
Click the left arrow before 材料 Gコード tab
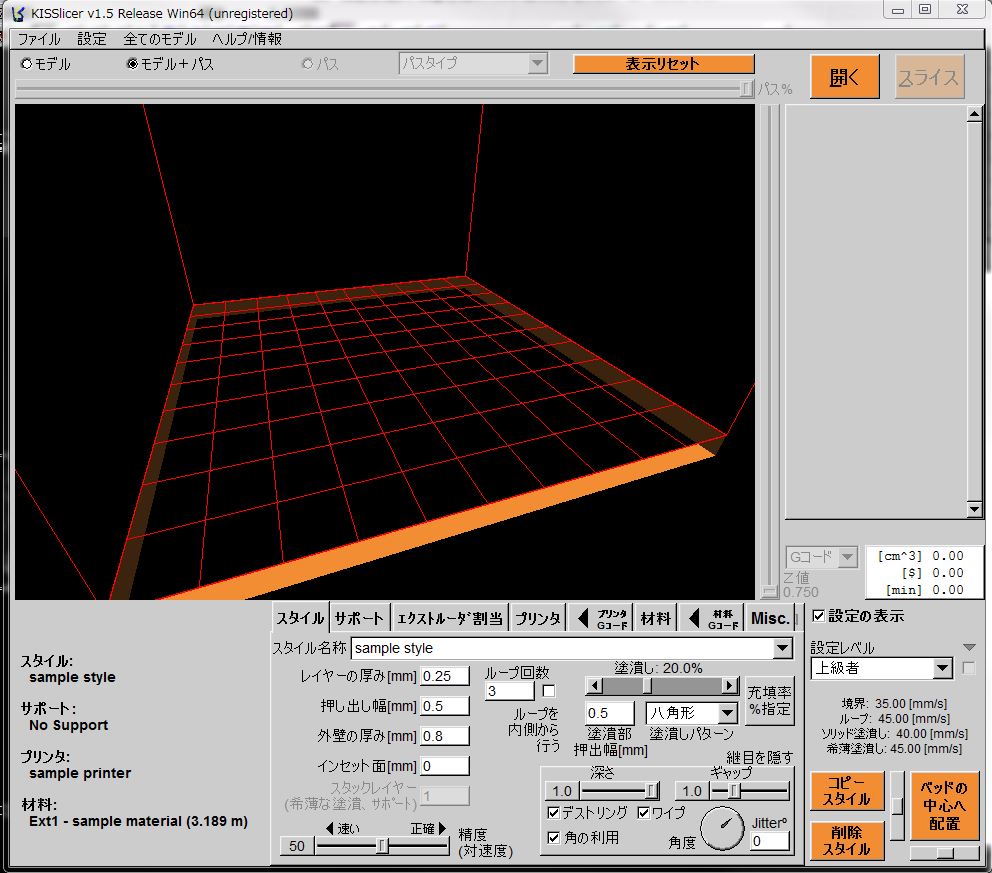coord(694,618)
